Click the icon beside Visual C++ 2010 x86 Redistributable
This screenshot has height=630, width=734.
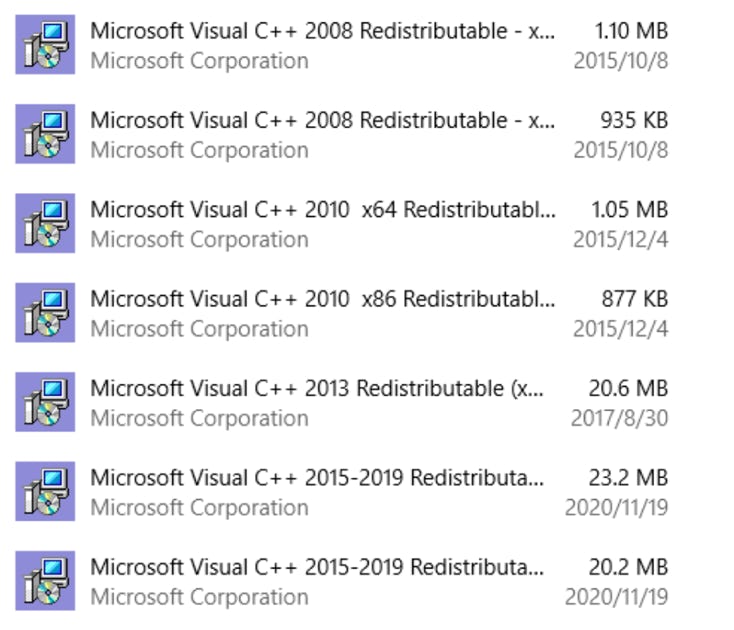(45, 313)
